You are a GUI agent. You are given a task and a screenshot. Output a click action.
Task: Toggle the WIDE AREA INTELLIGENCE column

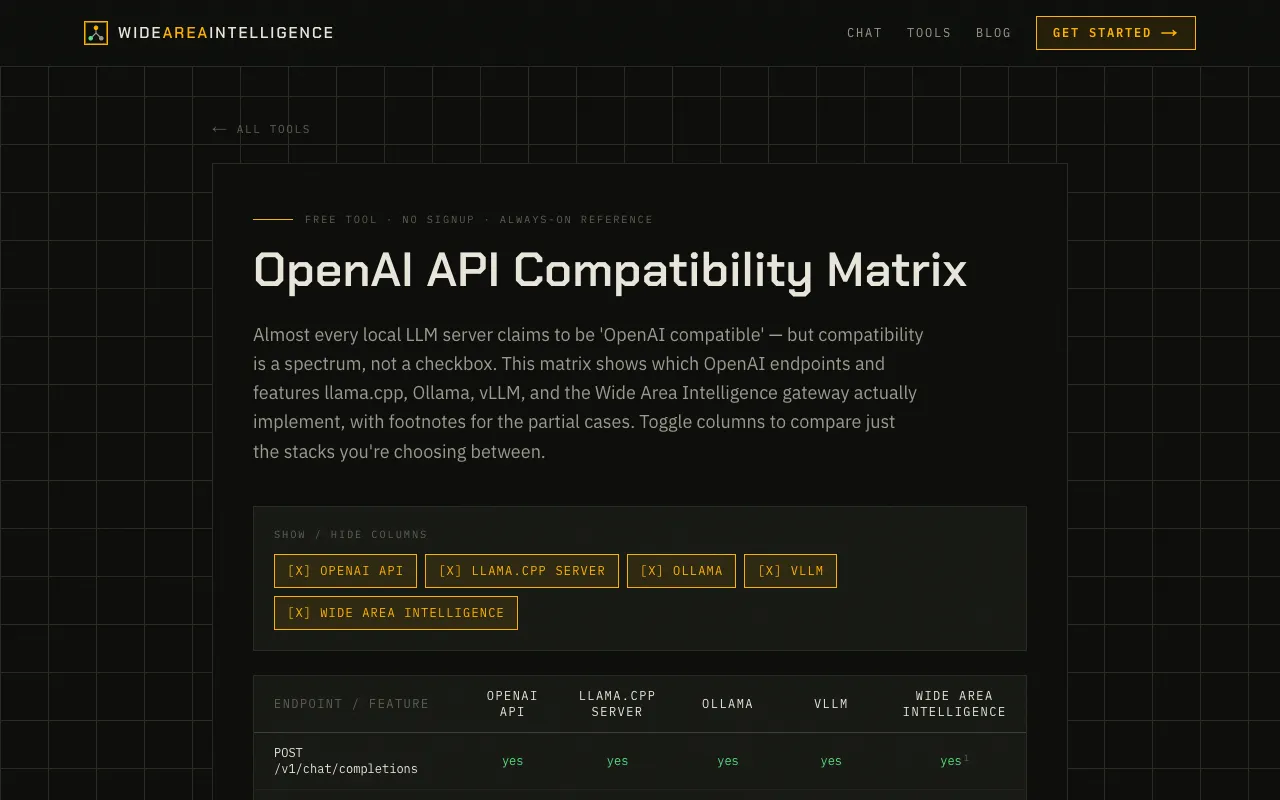(396, 613)
